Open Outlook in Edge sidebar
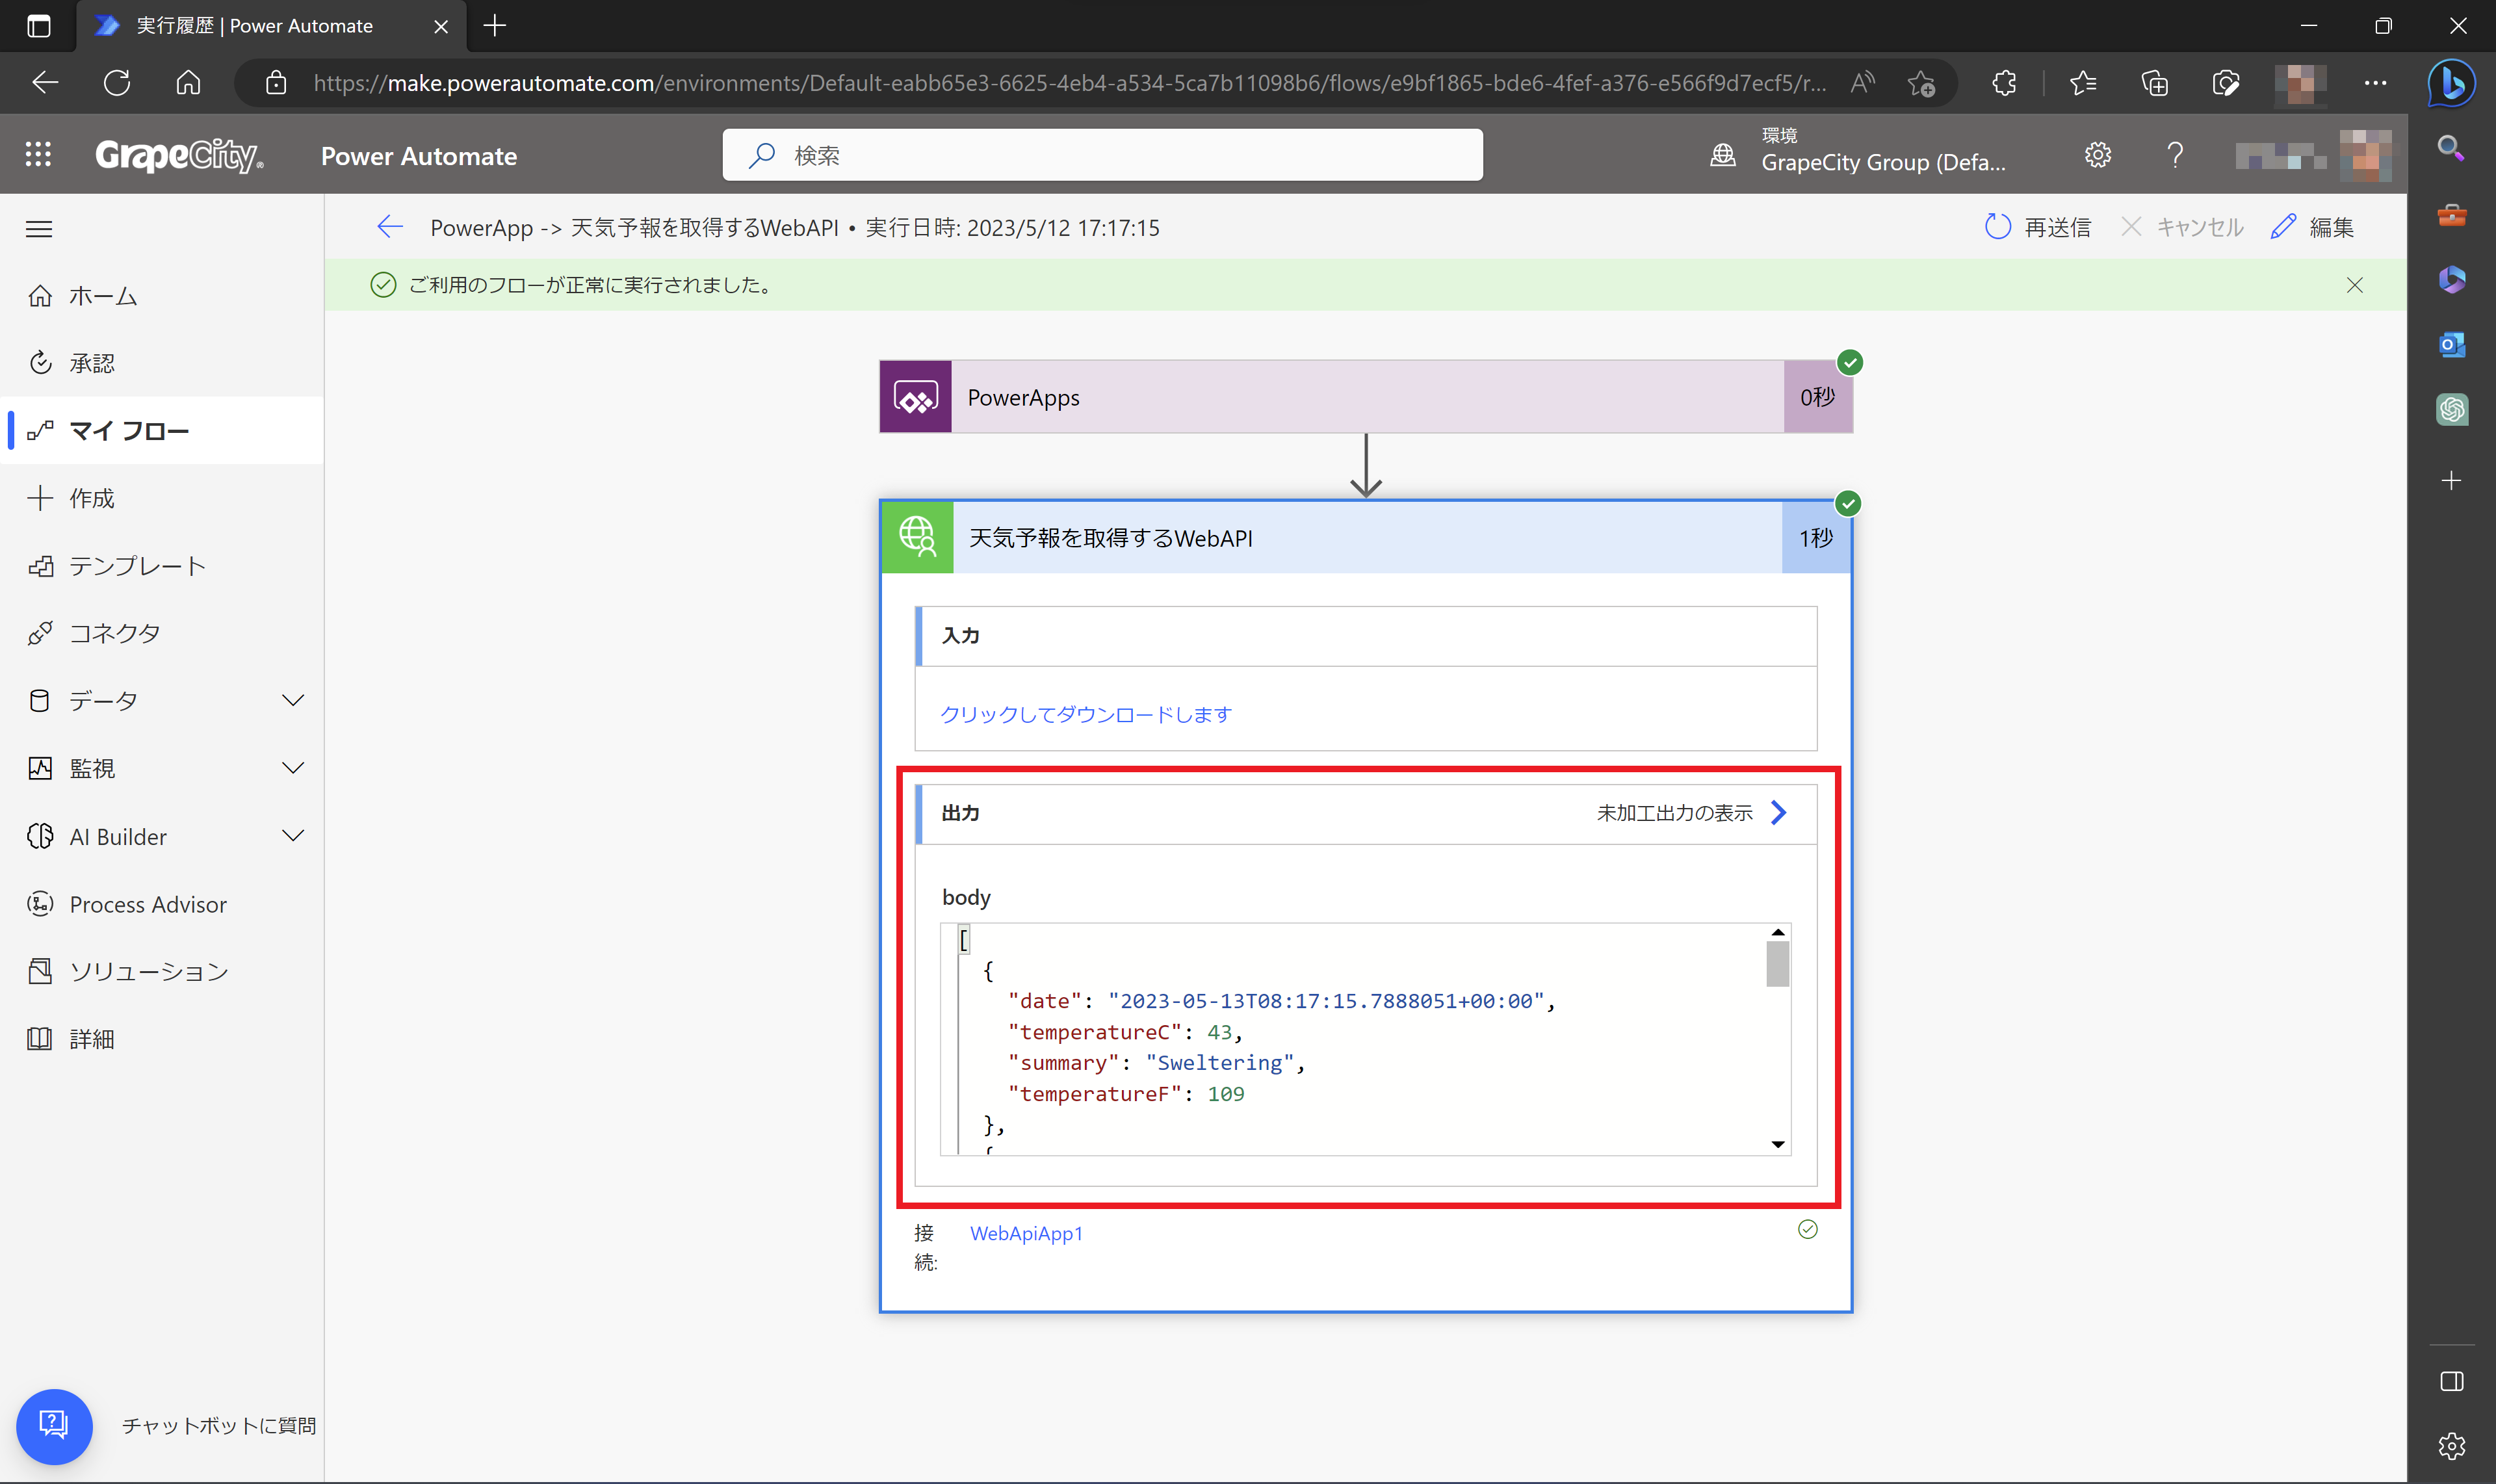 pos(2451,344)
